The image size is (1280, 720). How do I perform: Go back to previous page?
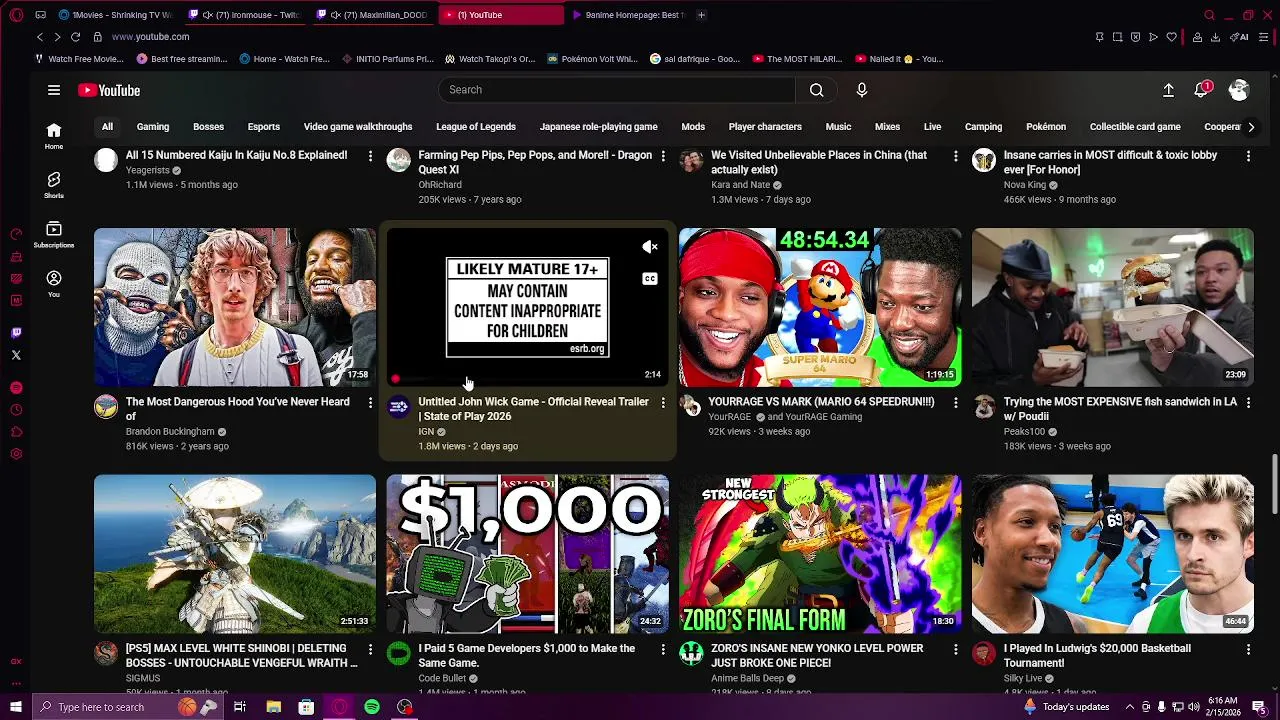40,37
